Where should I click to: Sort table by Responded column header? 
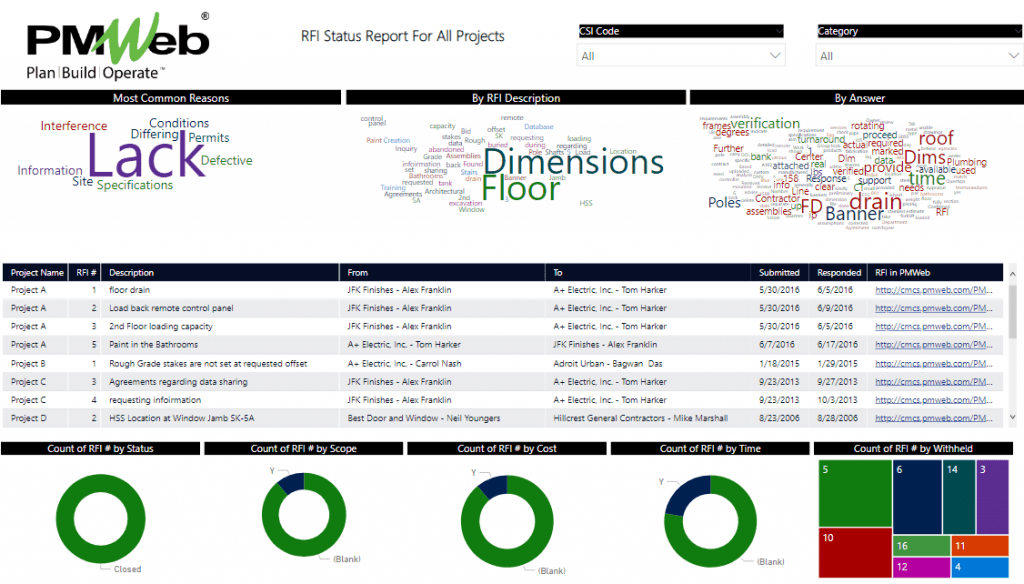[x=839, y=272]
